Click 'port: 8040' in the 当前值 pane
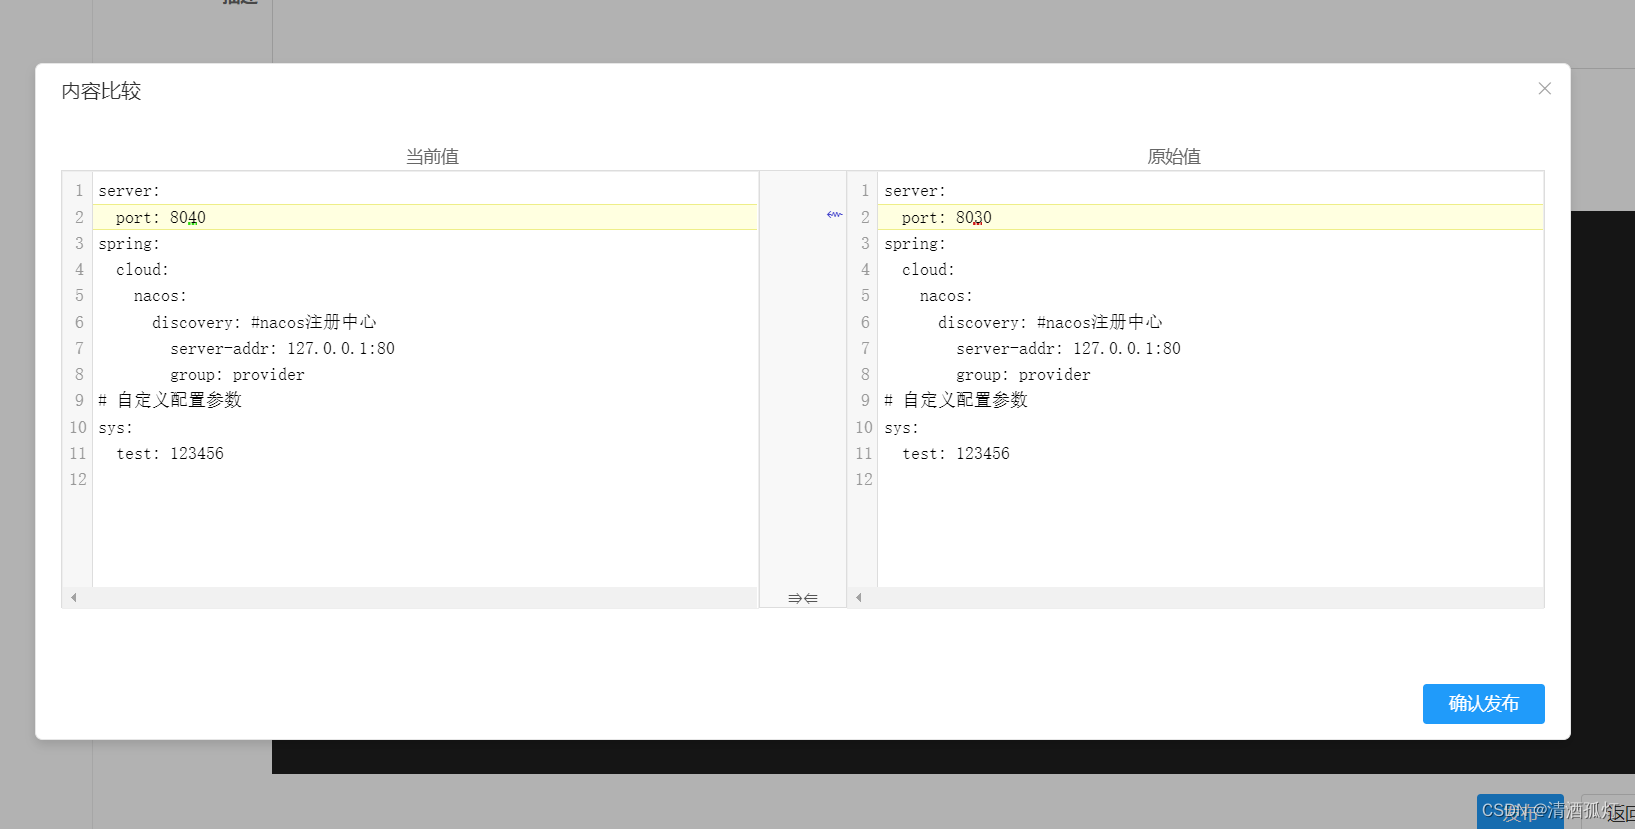The image size is (1635, 829). tap(160, 217)
